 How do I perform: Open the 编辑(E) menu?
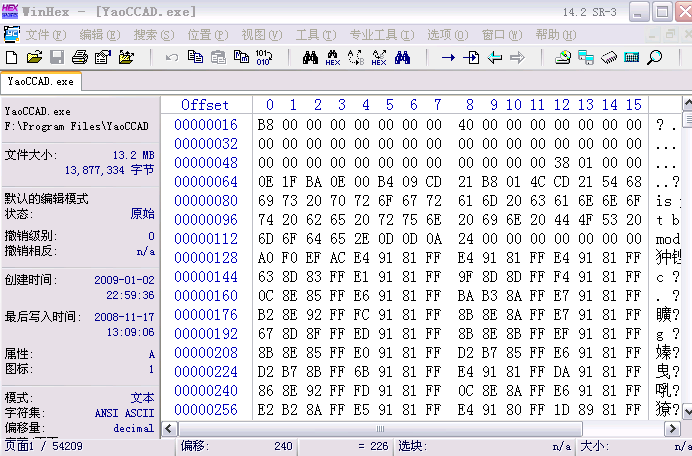(100, 35)
